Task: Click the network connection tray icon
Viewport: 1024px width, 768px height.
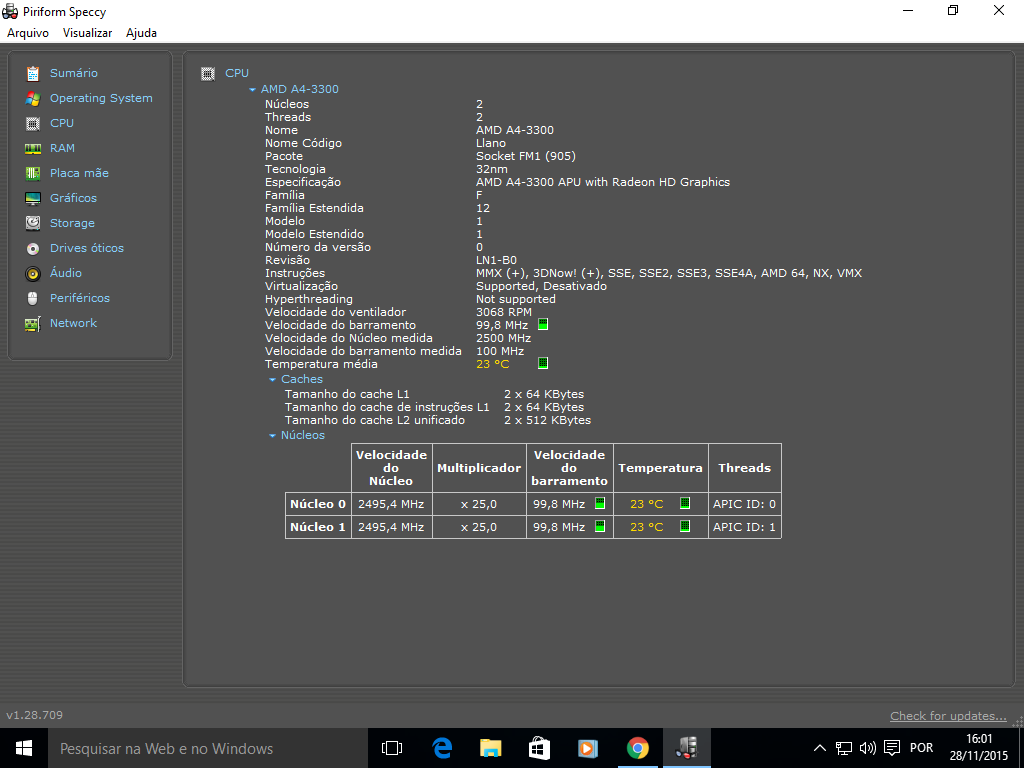Action: click(844, 748)
